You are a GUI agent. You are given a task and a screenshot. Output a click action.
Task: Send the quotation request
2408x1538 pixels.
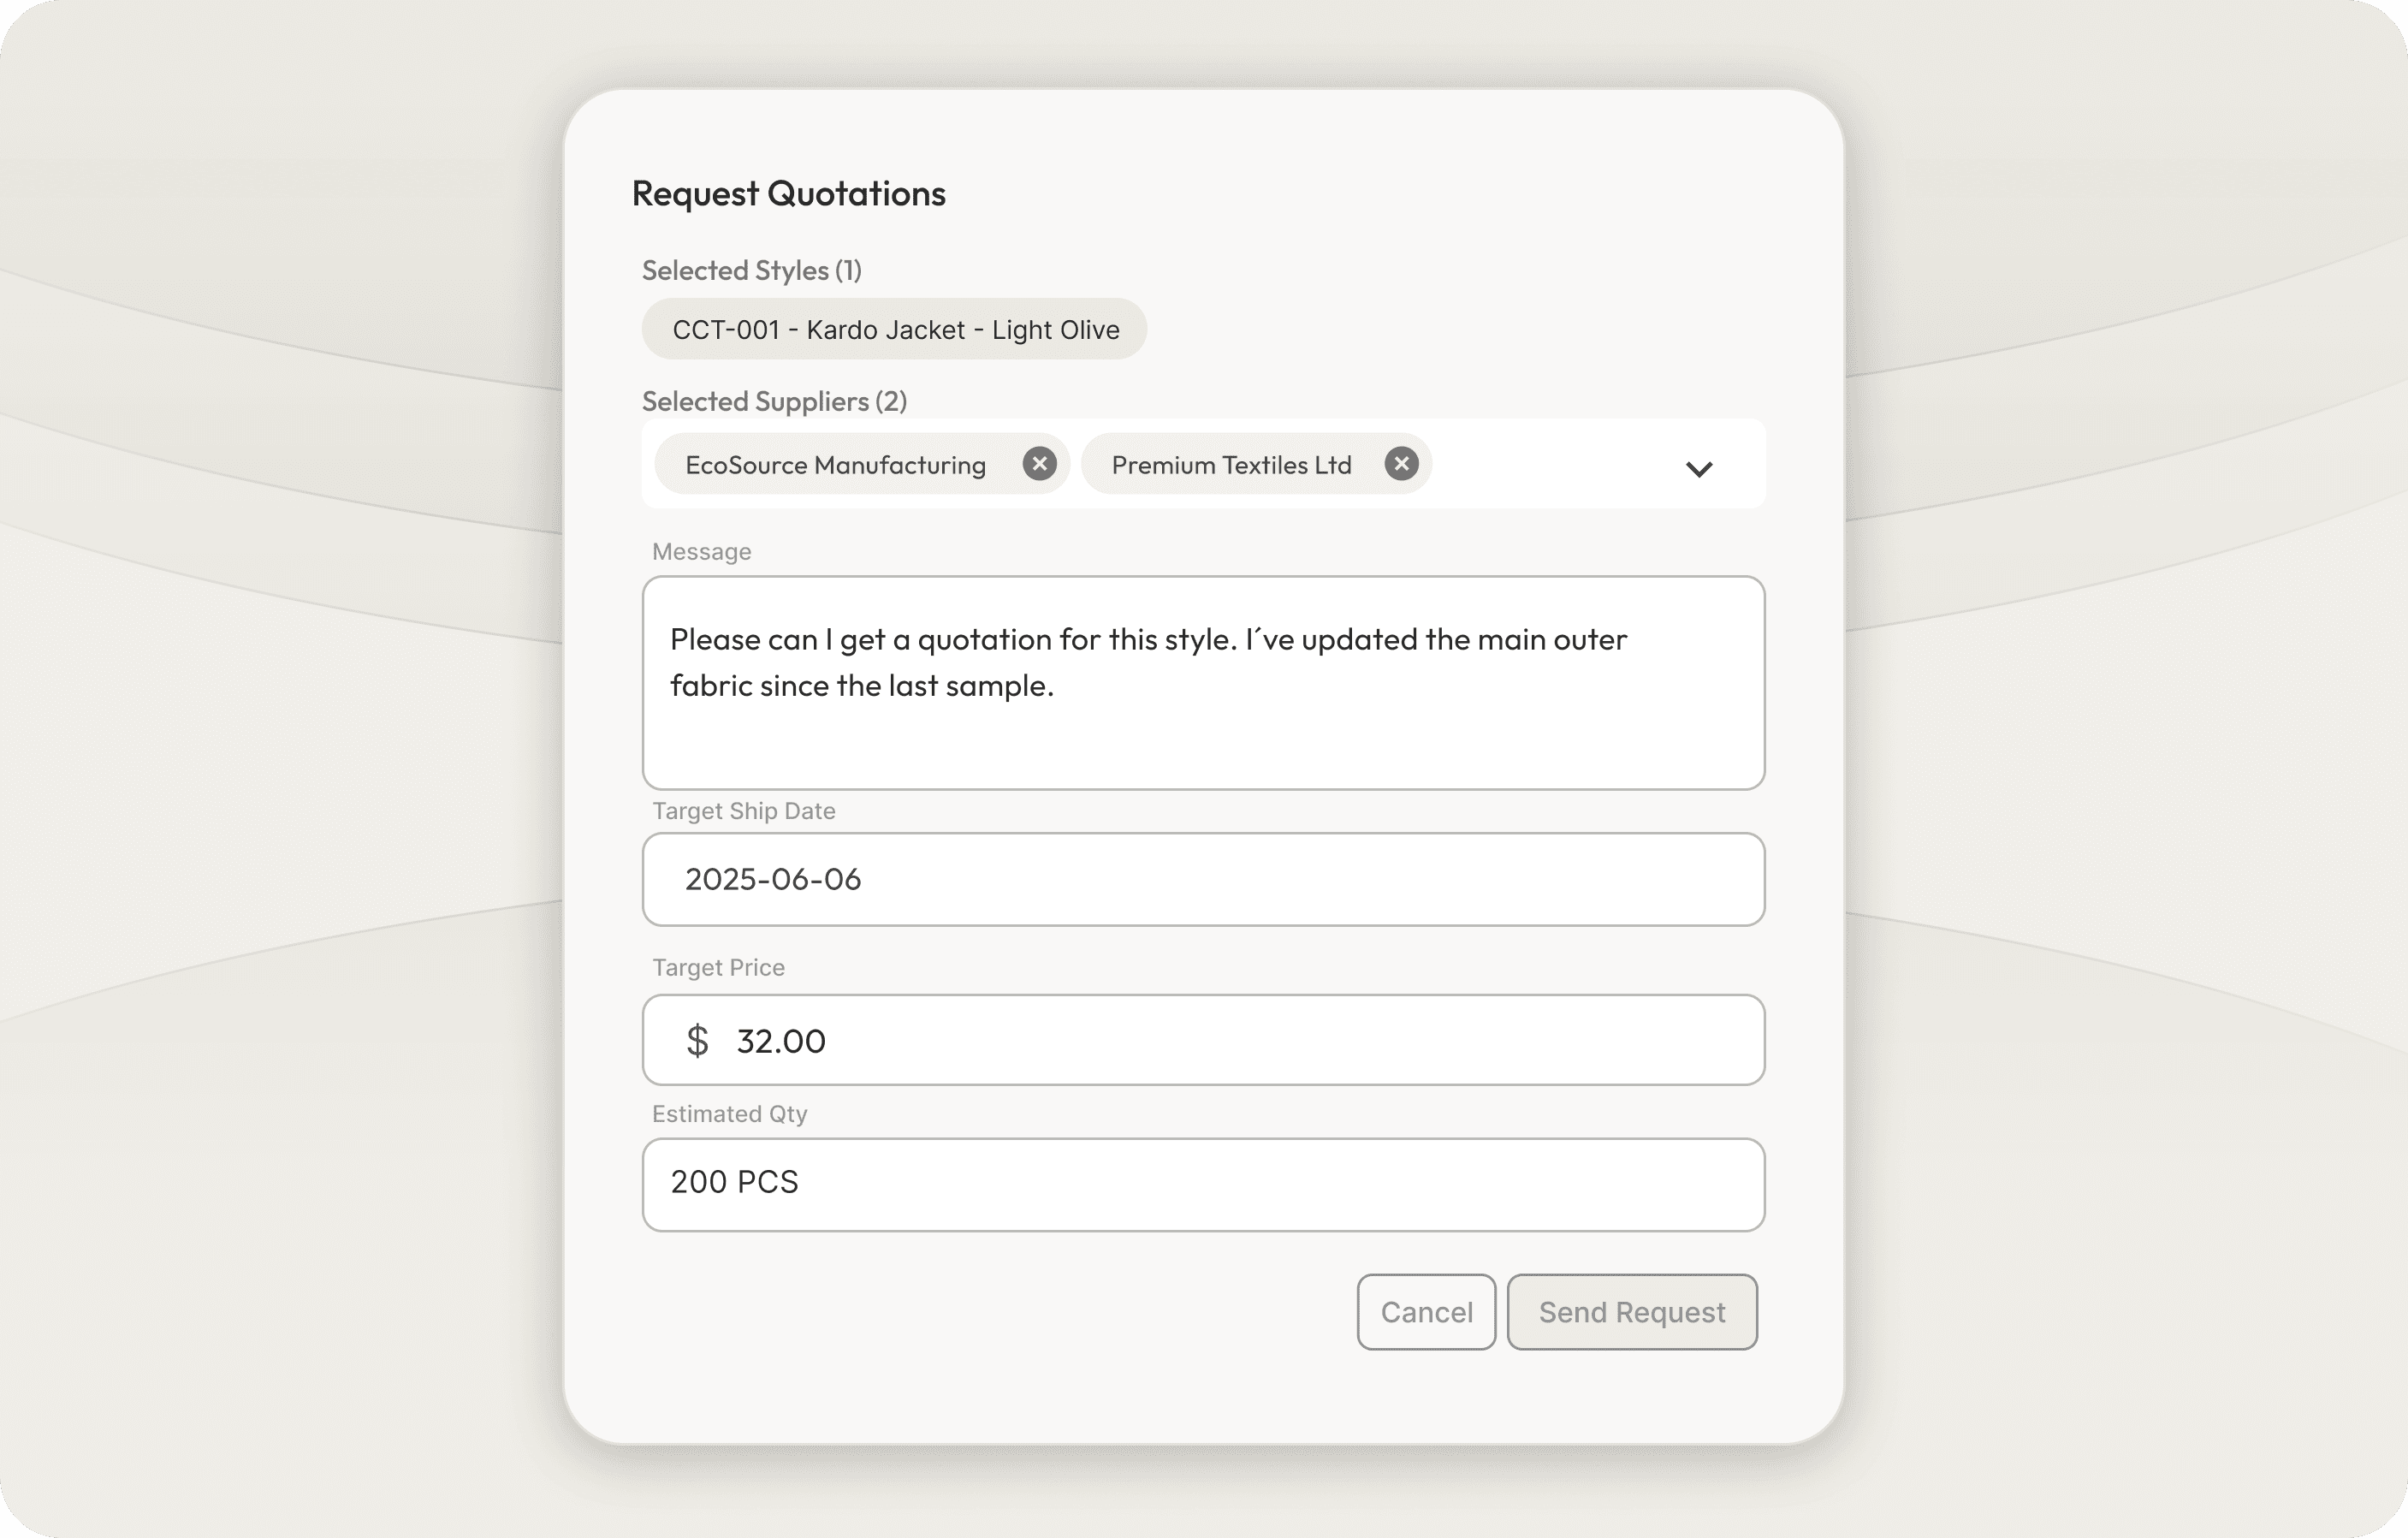click(x=1631, y=1312)
